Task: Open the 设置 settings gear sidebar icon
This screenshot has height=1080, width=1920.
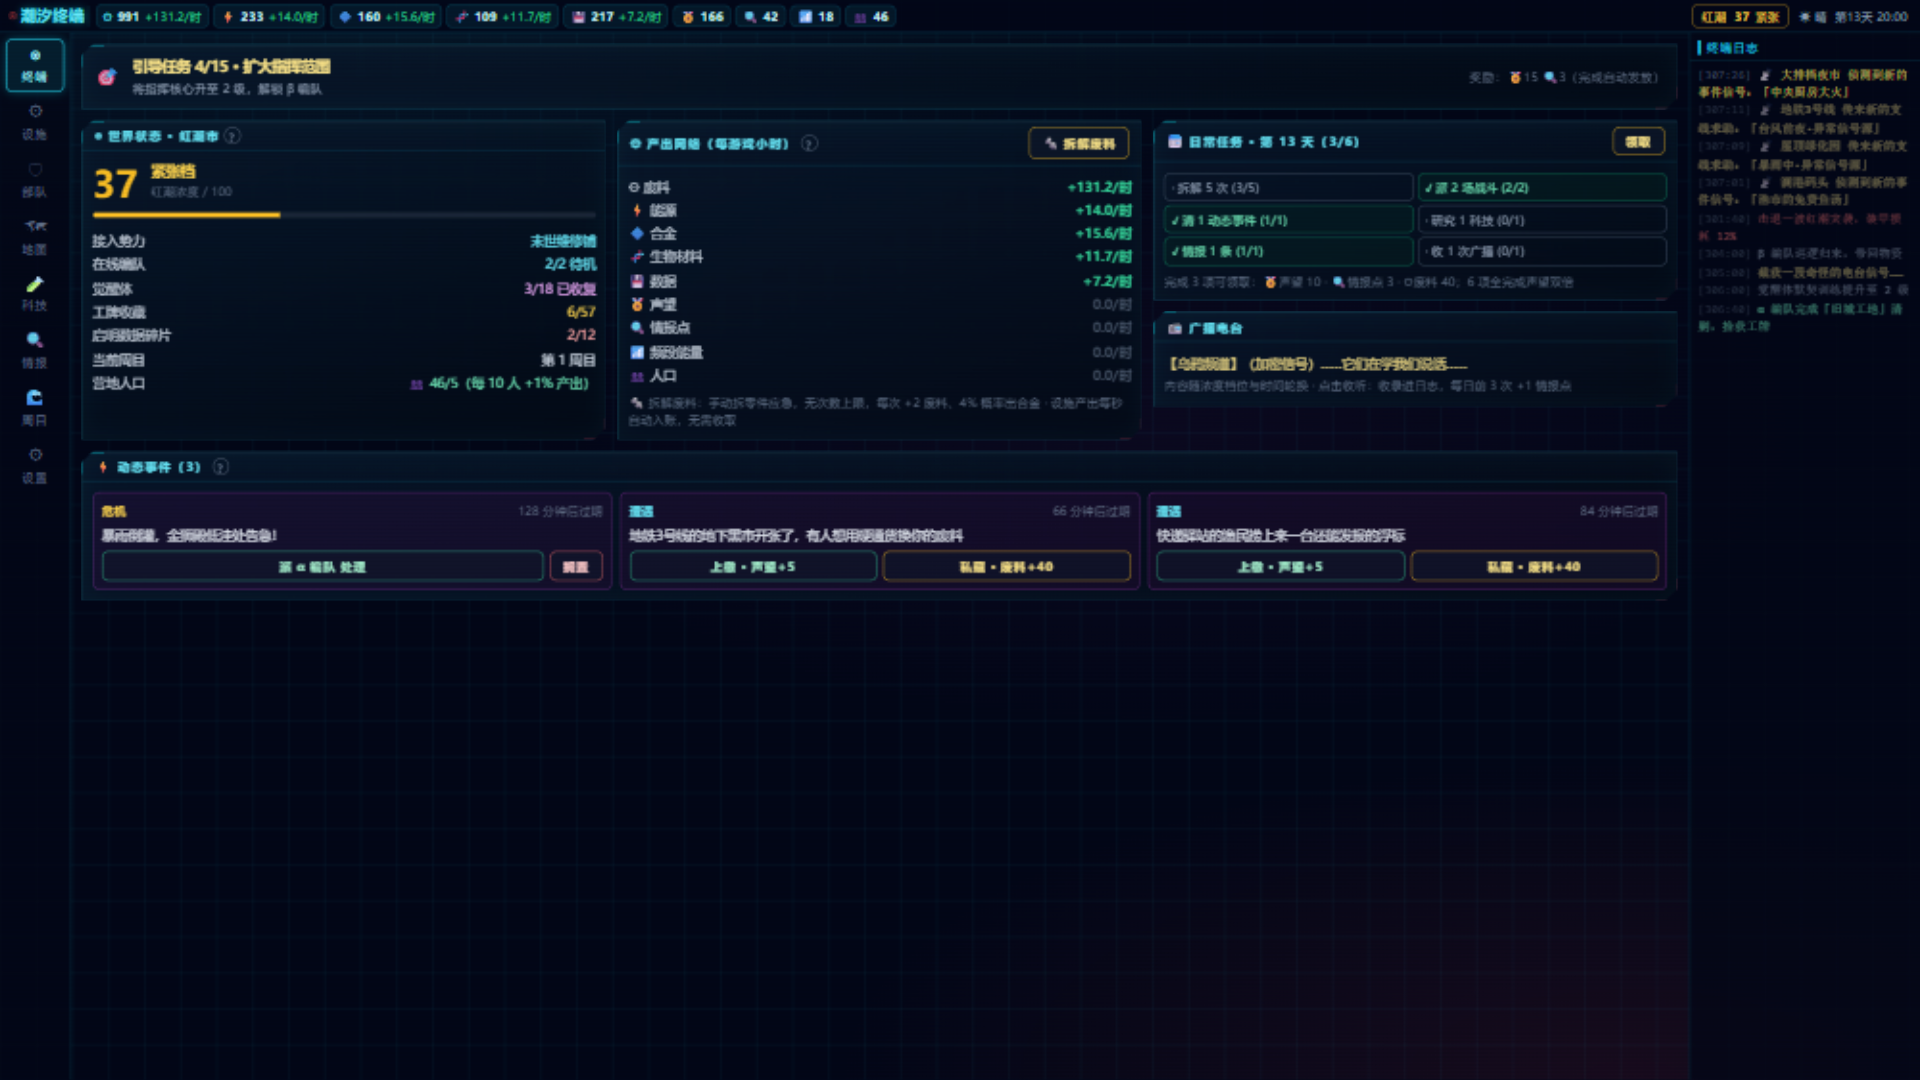Action: tap(35, 465)
